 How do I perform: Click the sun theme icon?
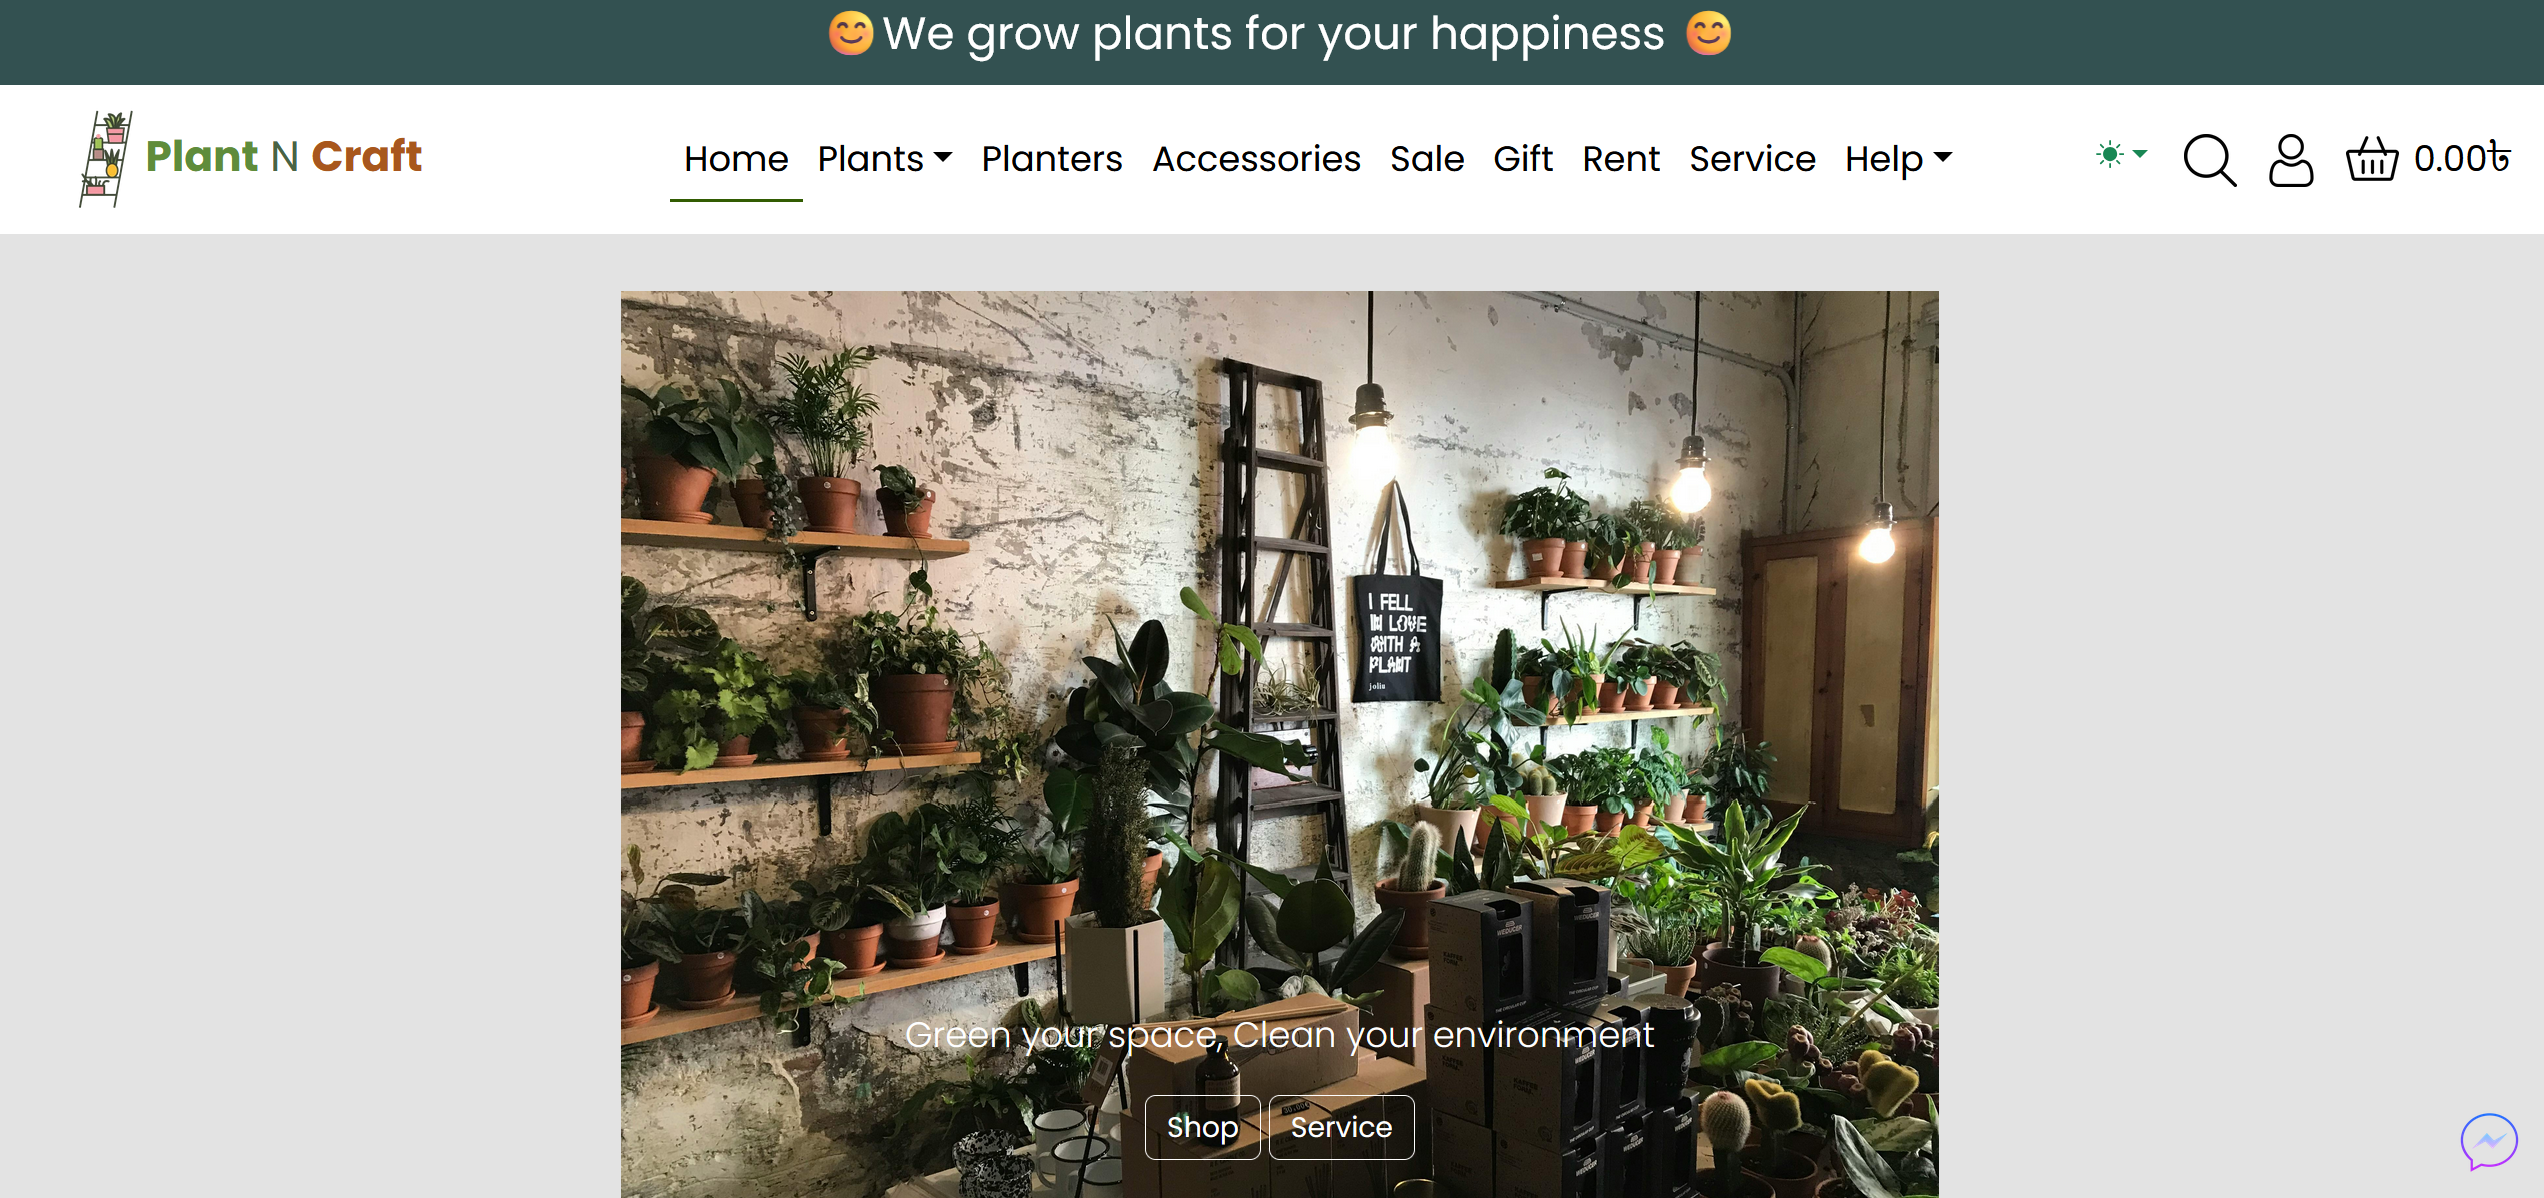tap(2109, 154)
